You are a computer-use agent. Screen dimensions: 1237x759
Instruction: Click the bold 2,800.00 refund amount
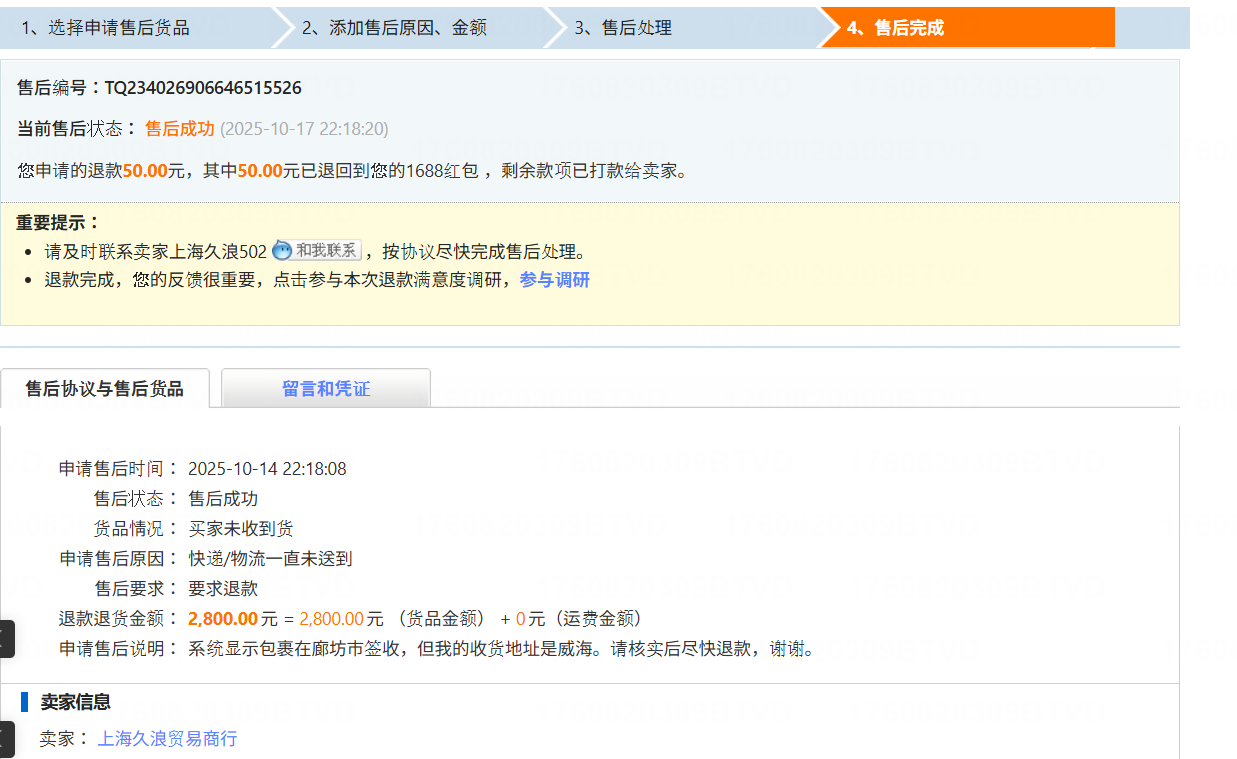coord(222,619)
